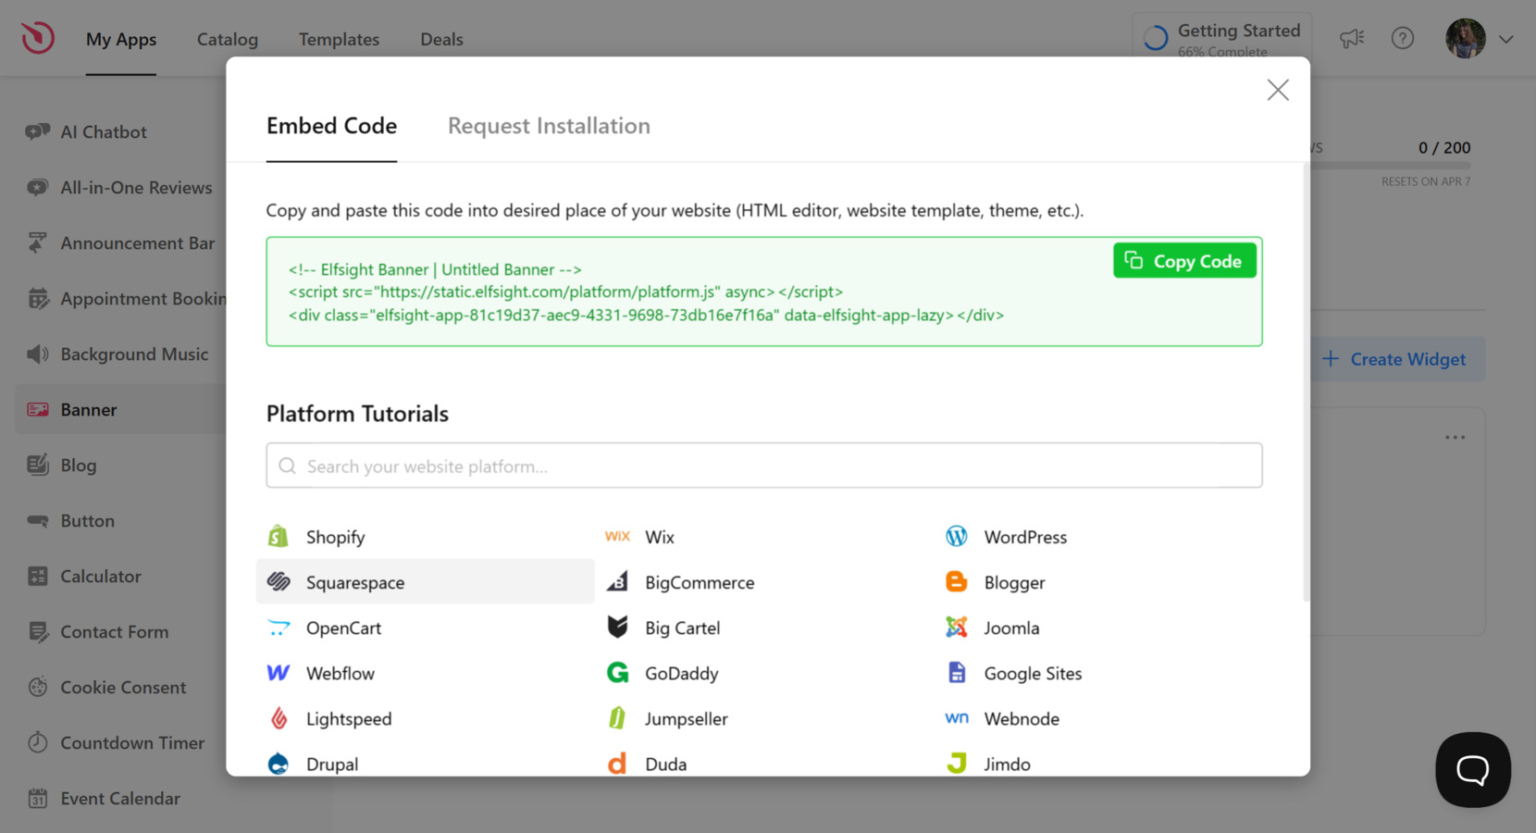Click the help question mark icon
Image resolution: width=1536 pixels, height=833 pixels.
point(1402,38)
